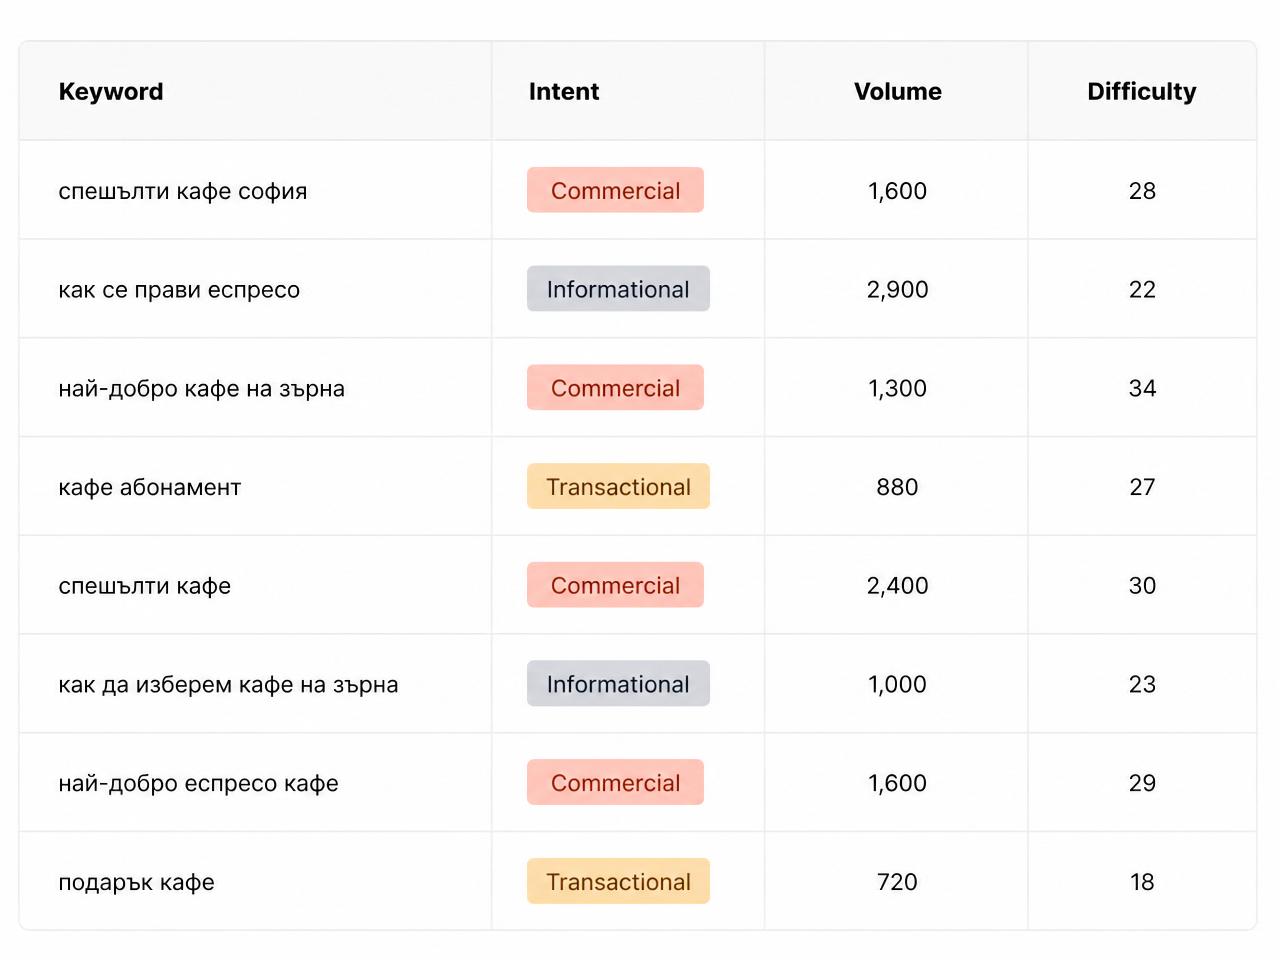Click difficulty value 34
Image resolution: width=1280 pixels, height=960 pixels.
pyautogui.click(x=1142, y=388)
